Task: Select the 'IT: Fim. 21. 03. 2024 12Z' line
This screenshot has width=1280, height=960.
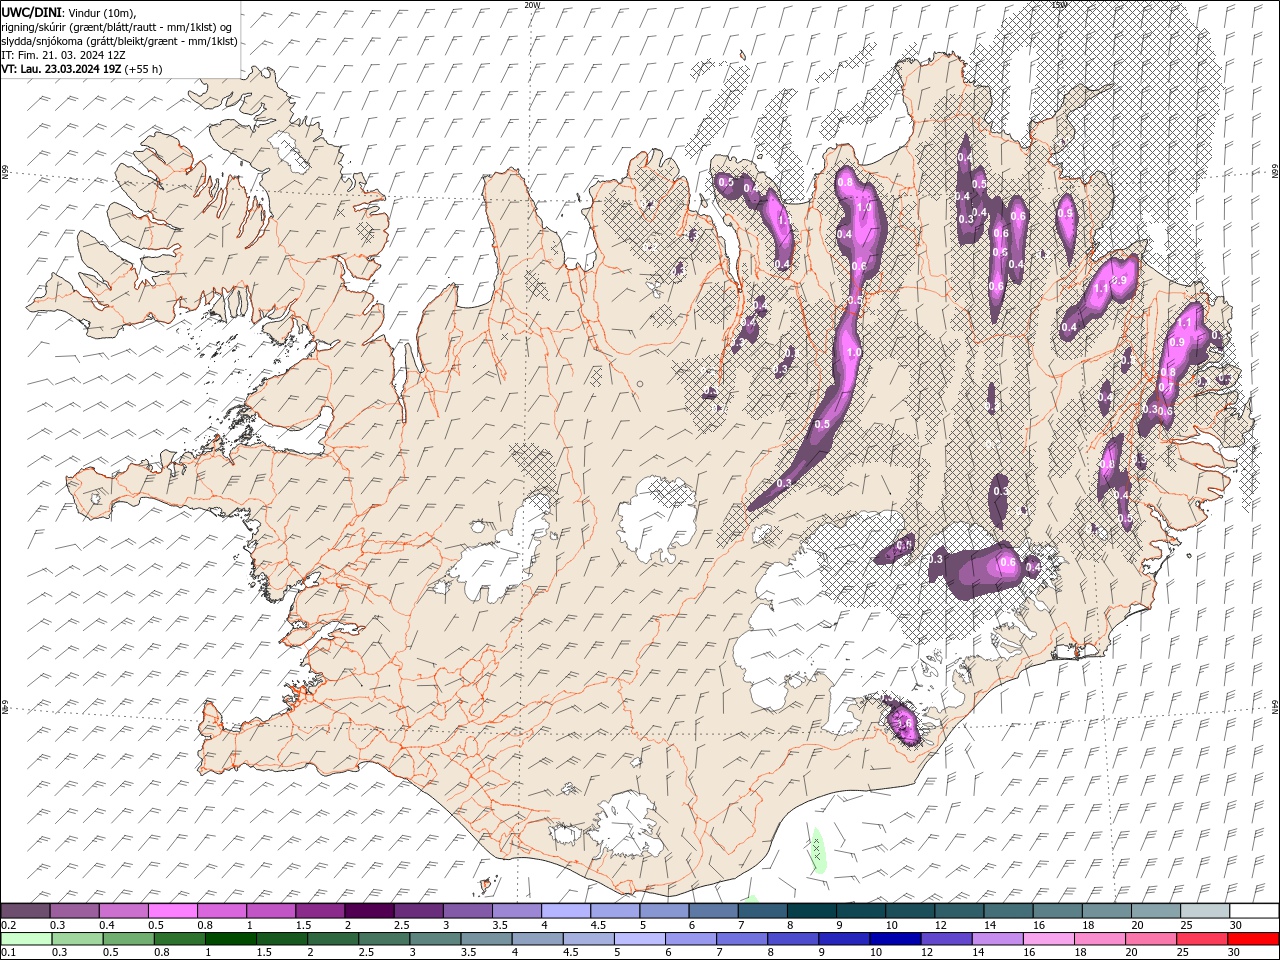Action: coord(63,55)
